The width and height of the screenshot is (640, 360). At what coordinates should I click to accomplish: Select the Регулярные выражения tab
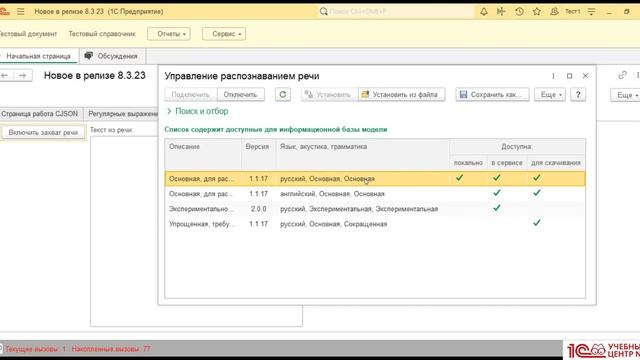[x=122, y=114]
